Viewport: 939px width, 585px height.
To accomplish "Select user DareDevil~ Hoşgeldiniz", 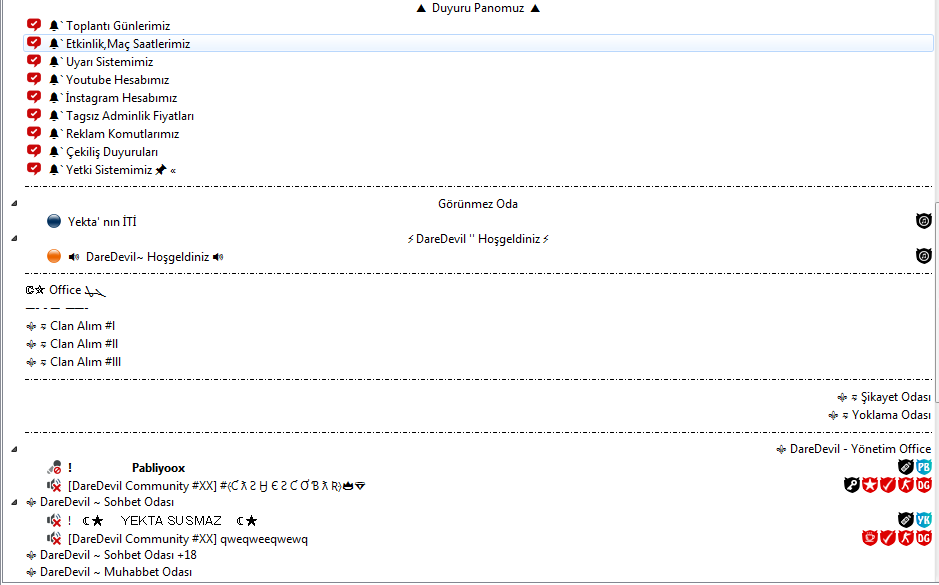I will click(147, 257).
